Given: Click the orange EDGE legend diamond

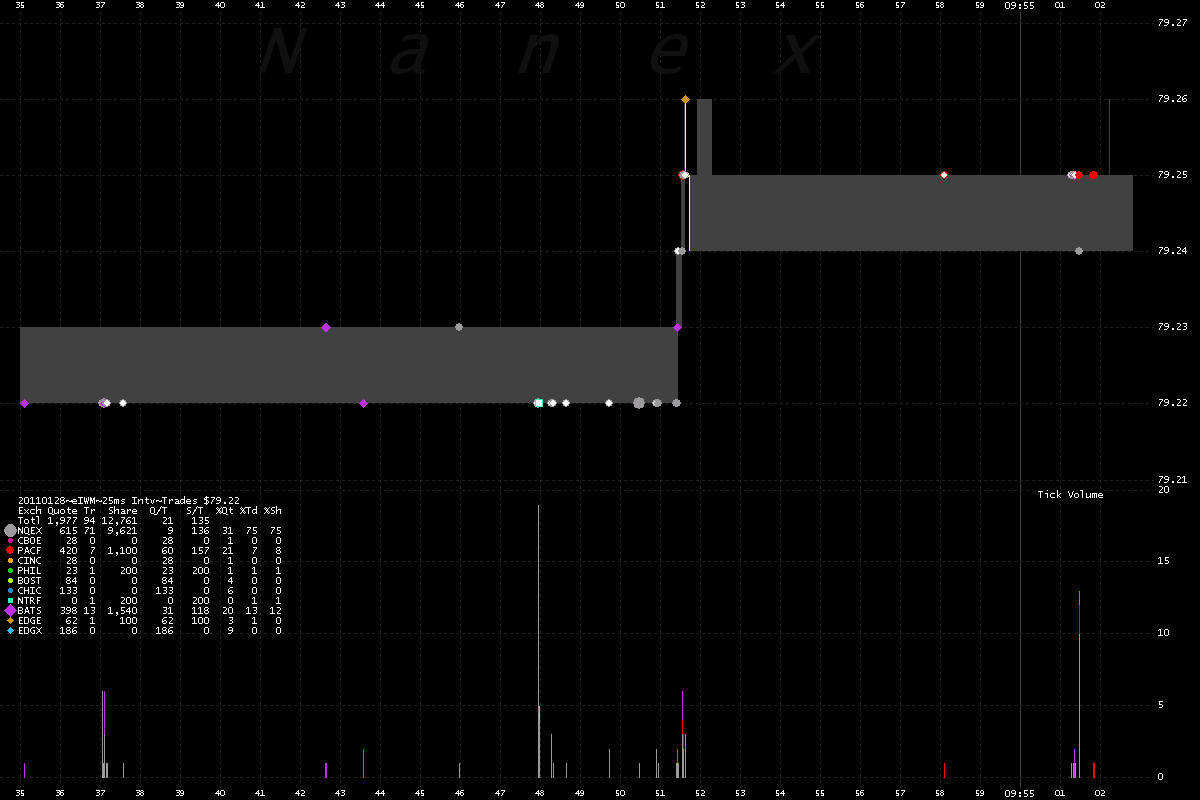Looking at the screenshot, I should pyautogui.click(x=10, y=621).
